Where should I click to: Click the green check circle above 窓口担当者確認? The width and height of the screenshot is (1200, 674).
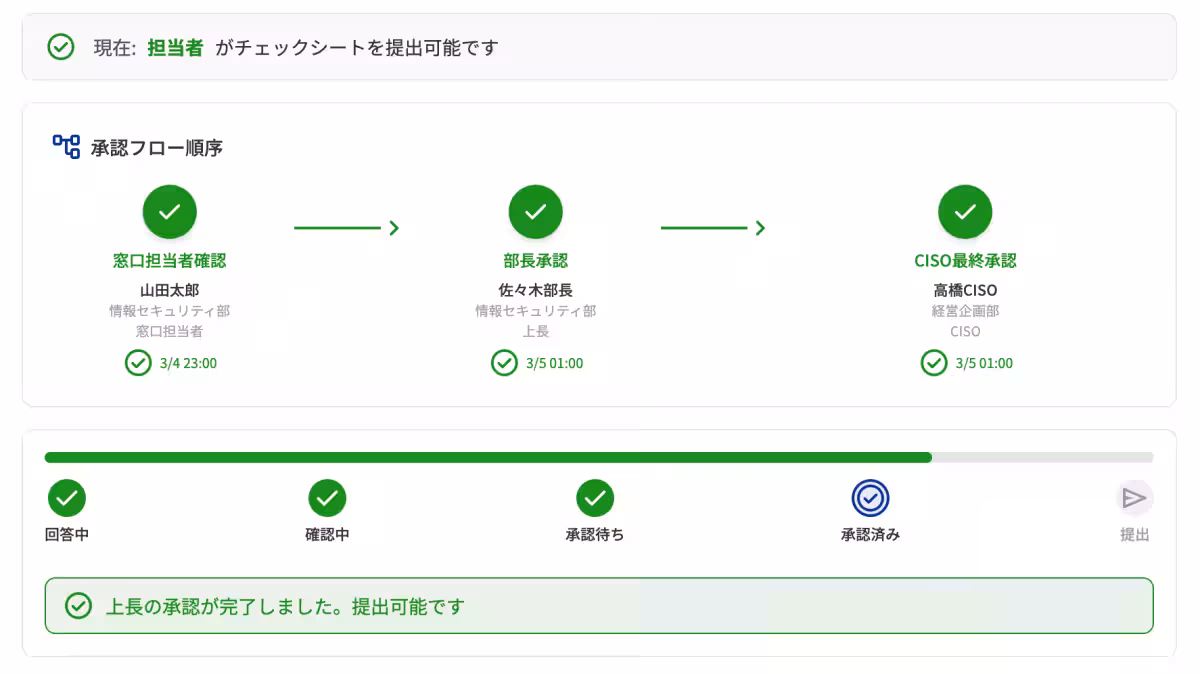(x=170, y=212)
